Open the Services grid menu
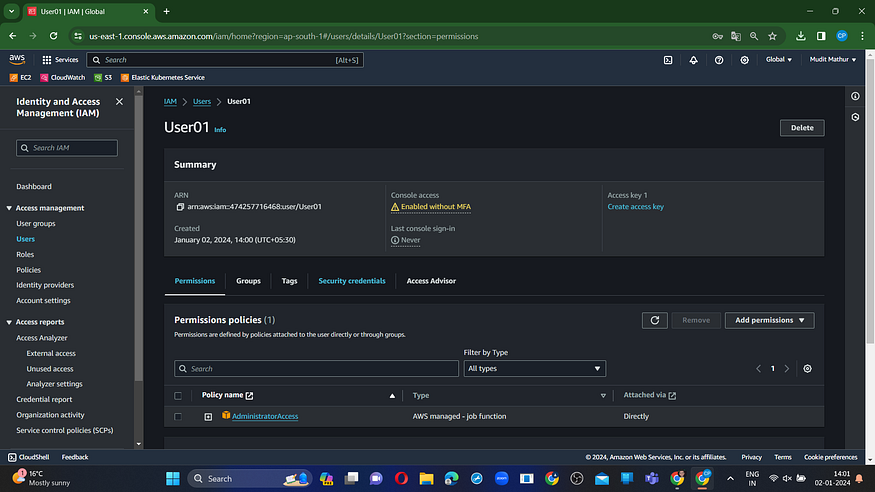 (60, 60)
